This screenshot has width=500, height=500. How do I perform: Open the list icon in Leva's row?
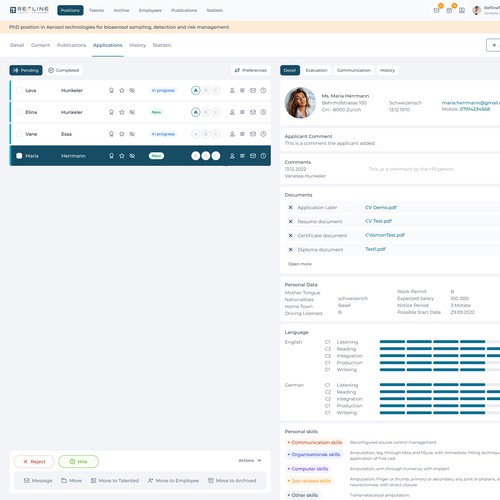242,90
